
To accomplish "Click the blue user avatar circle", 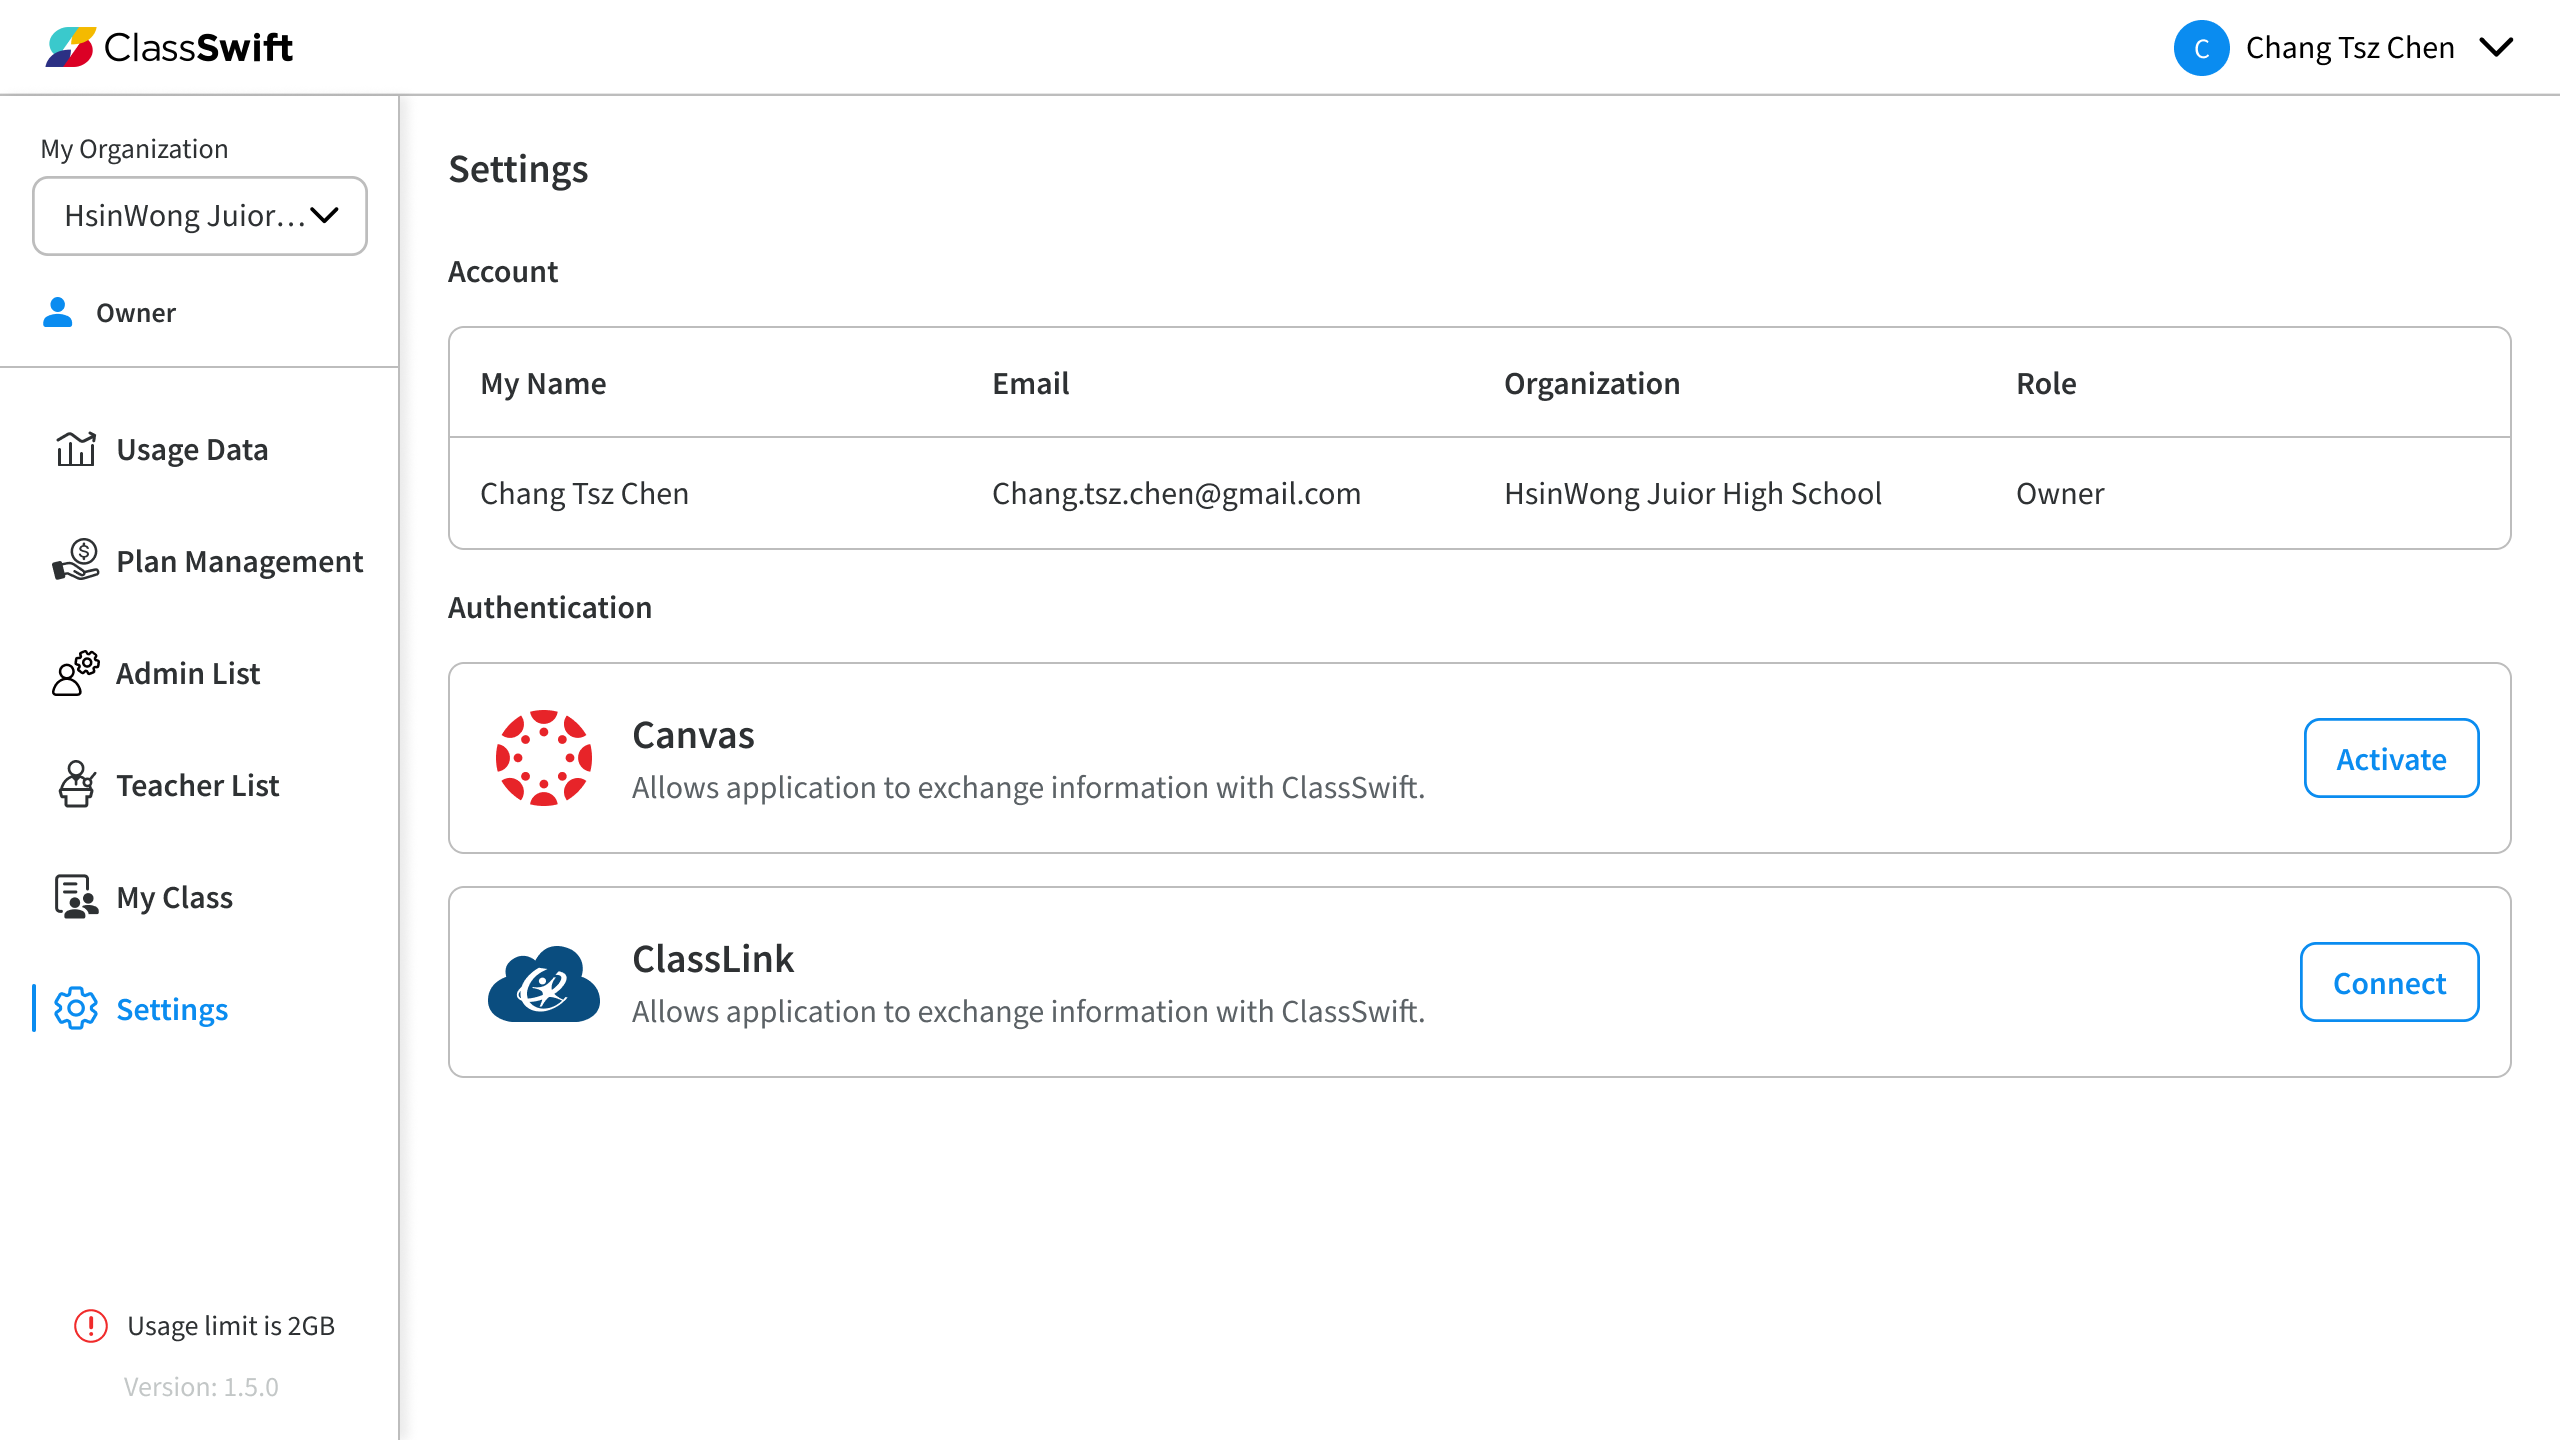I will click(x=2201, y=48).
